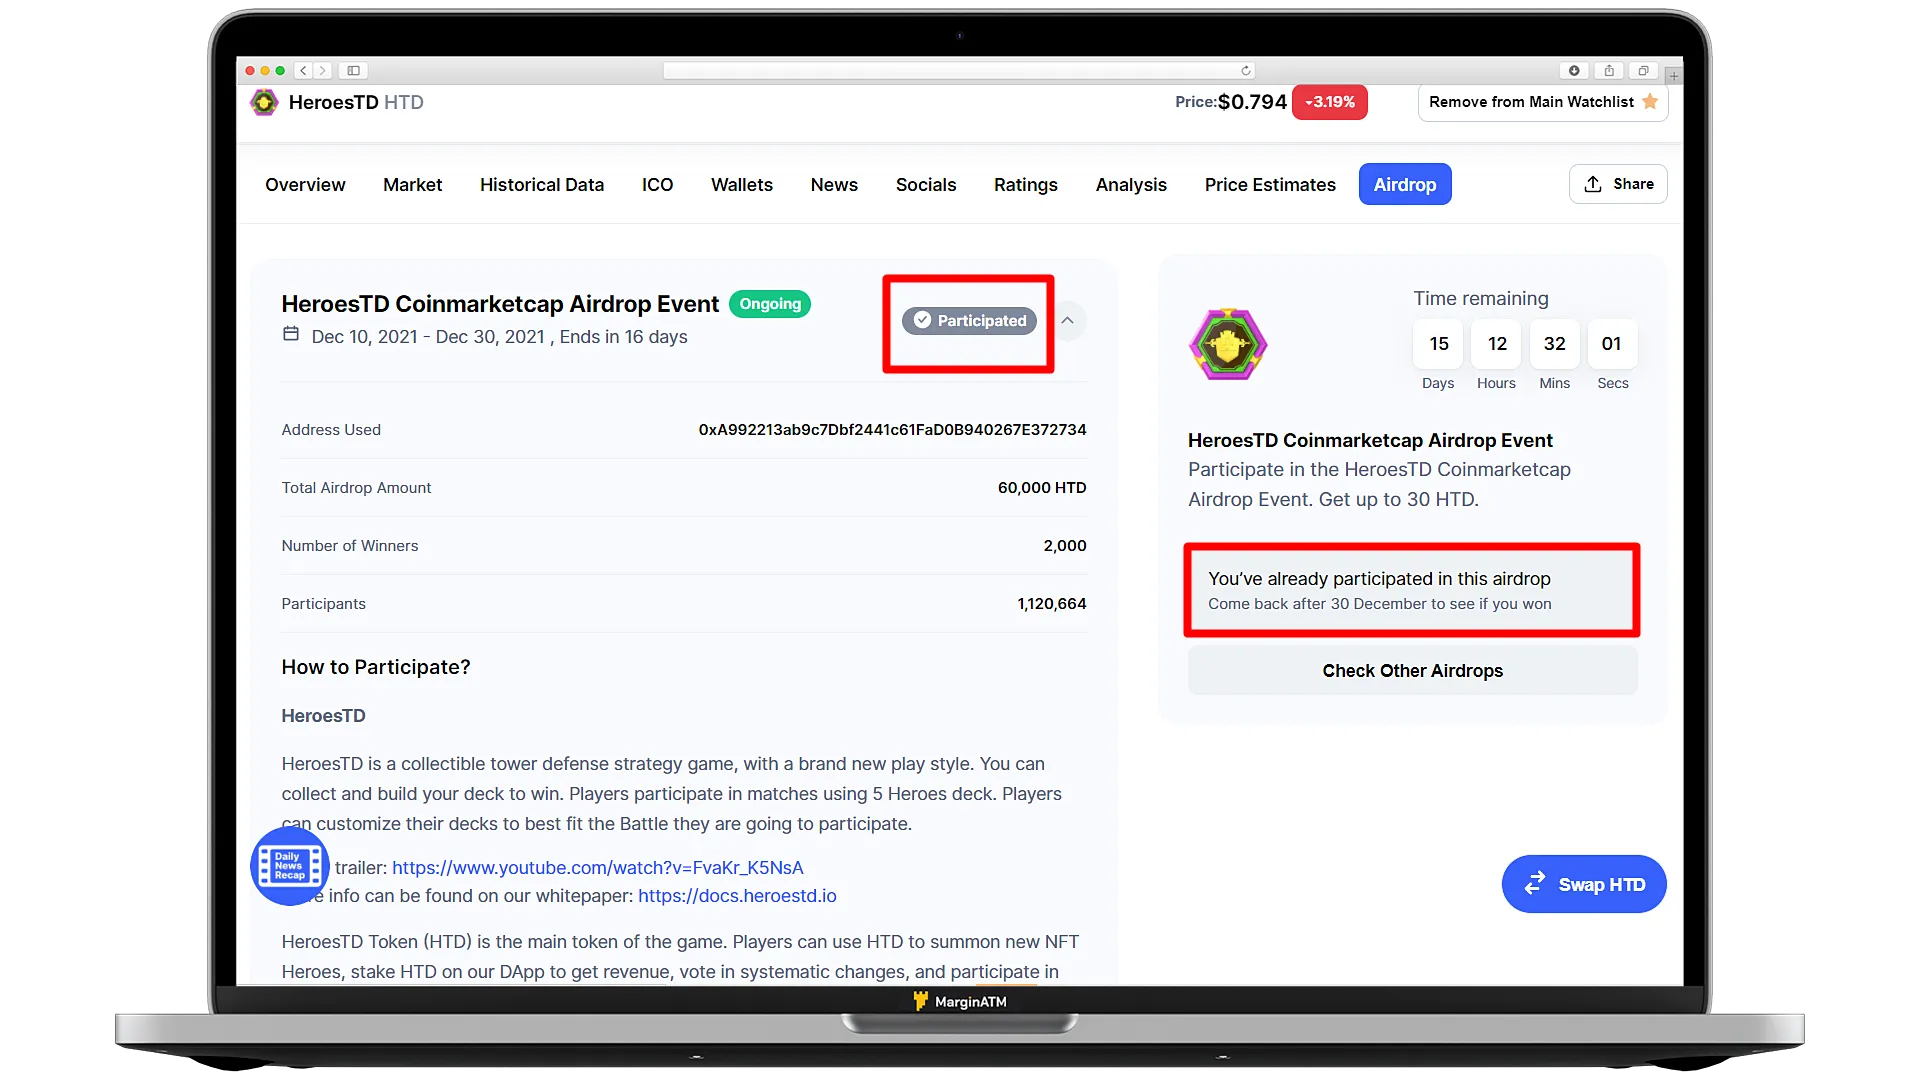The height and width of the screenshot is (1080, 1920).
Task: Add a new browser tab
Action: click(1673, 75)
